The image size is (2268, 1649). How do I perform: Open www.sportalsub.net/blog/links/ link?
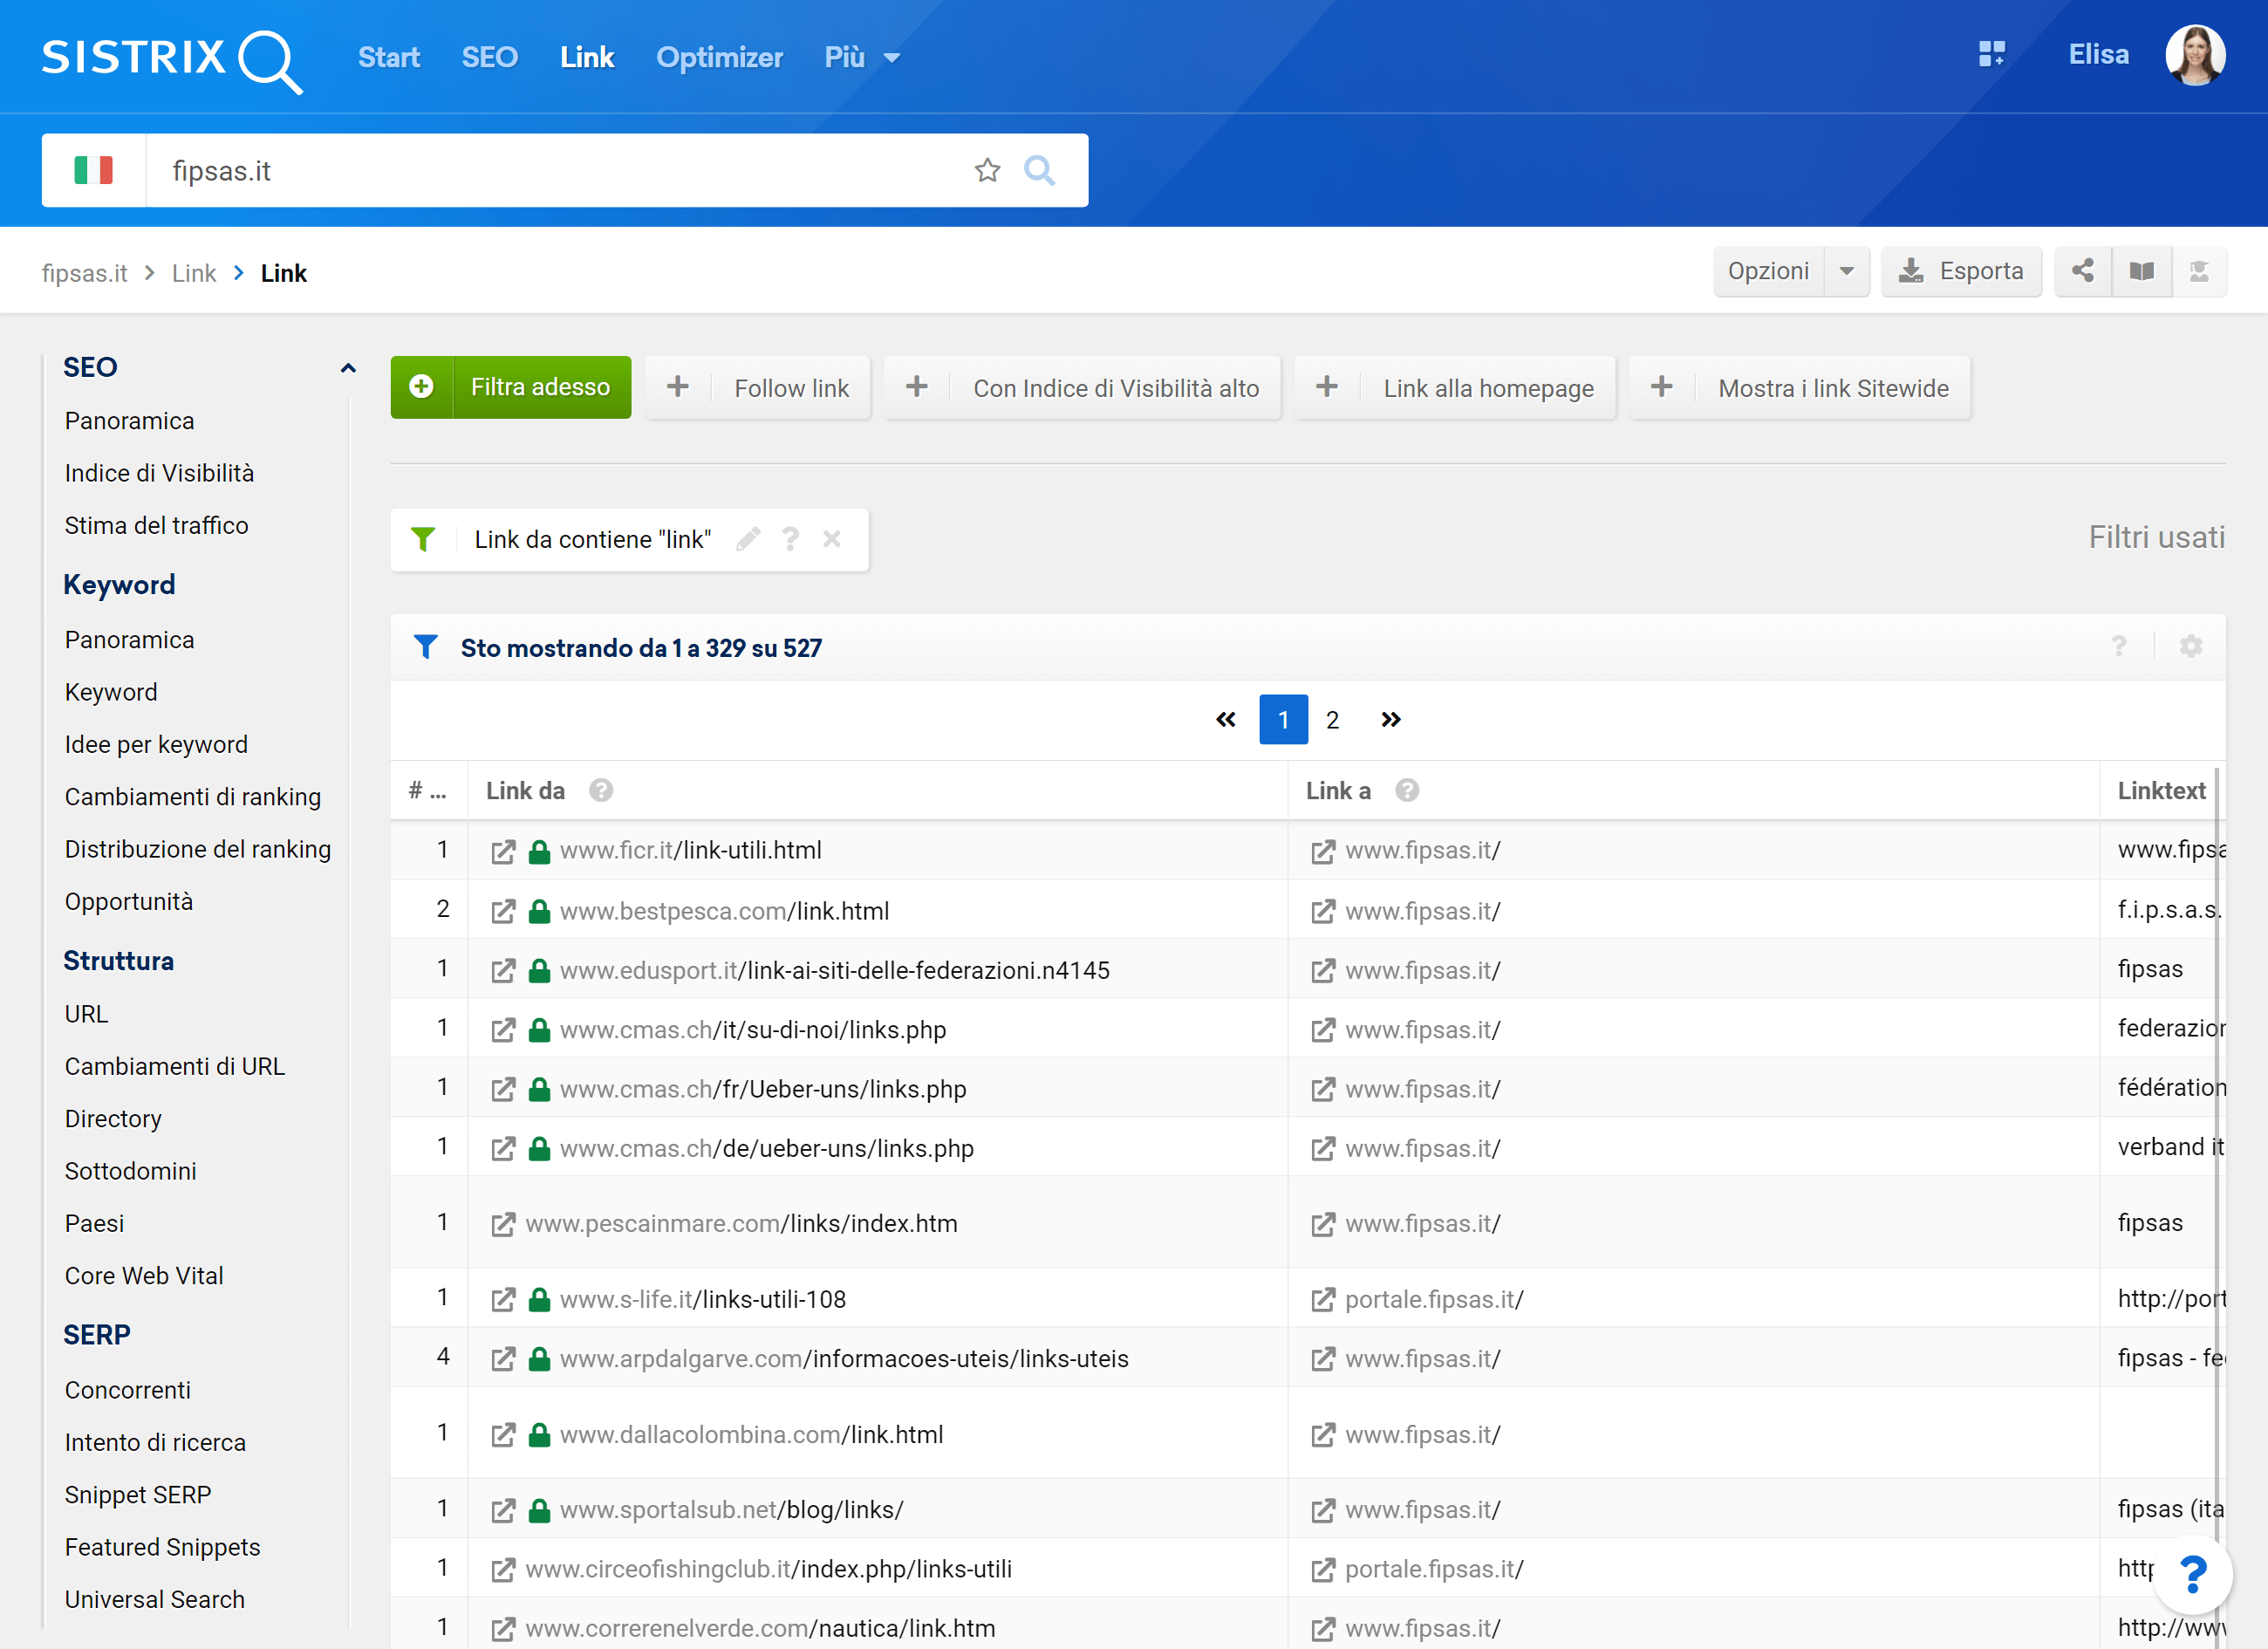(x=731, y=1510)
